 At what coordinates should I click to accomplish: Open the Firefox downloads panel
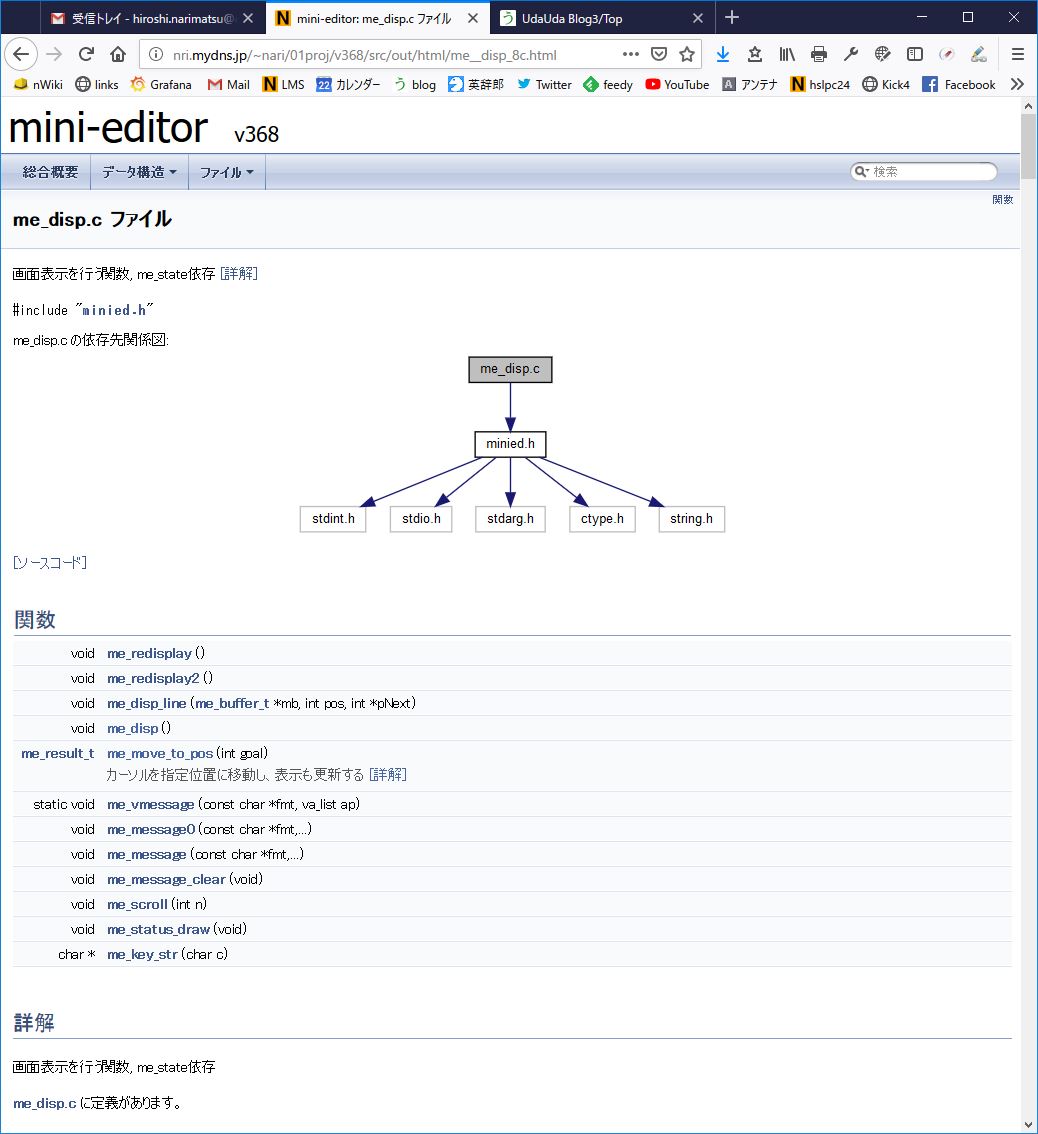click(x=722, y=54)
